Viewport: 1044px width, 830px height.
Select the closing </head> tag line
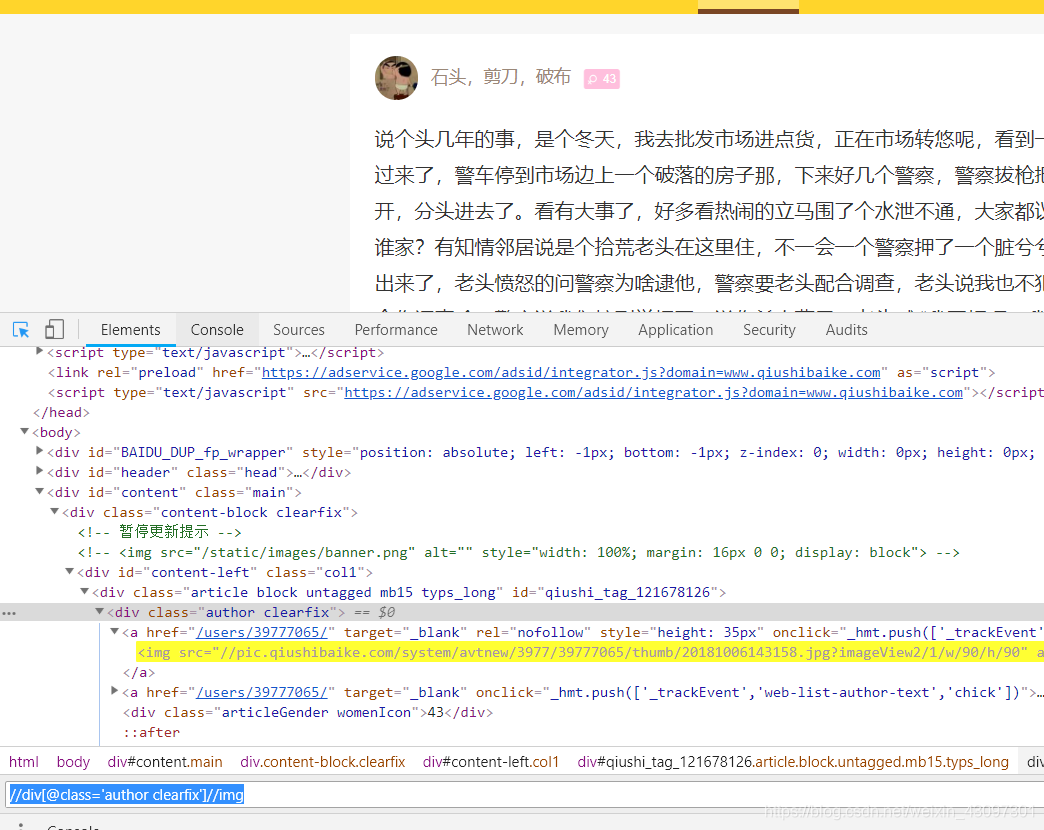point(61,412)
